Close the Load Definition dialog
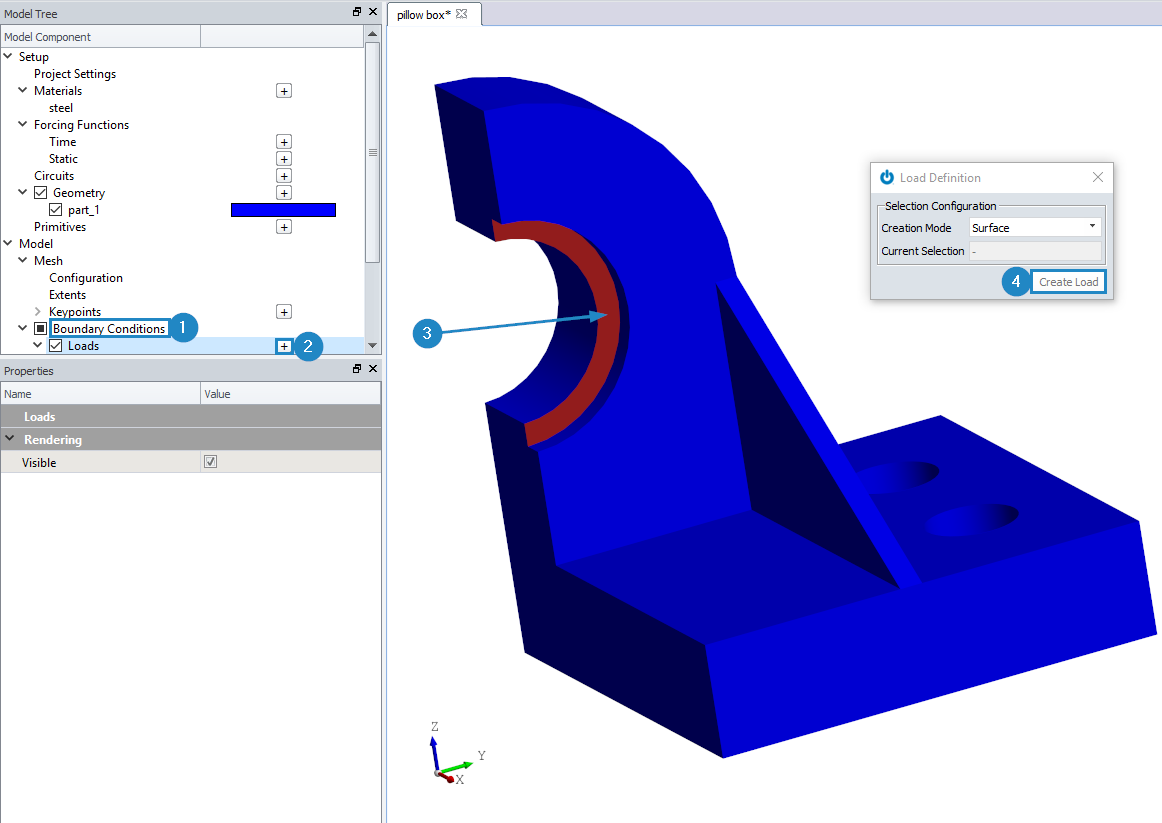 click(1098, 177)
